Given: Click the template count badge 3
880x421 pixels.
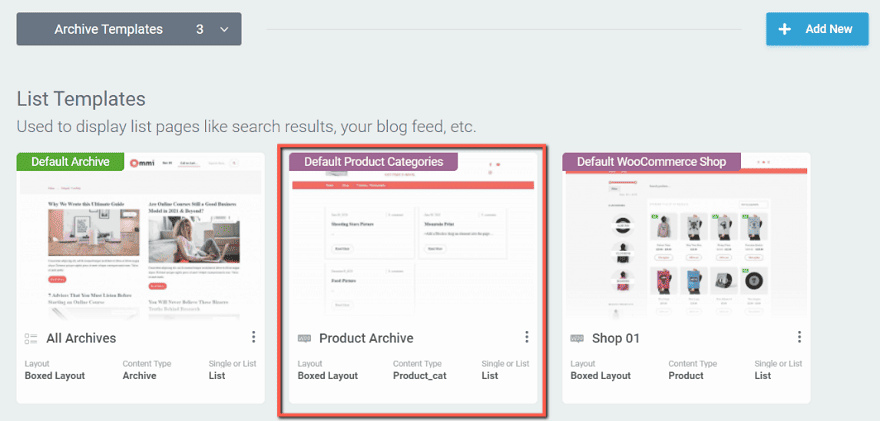Looking at the screenshot, I should (200, 29).
